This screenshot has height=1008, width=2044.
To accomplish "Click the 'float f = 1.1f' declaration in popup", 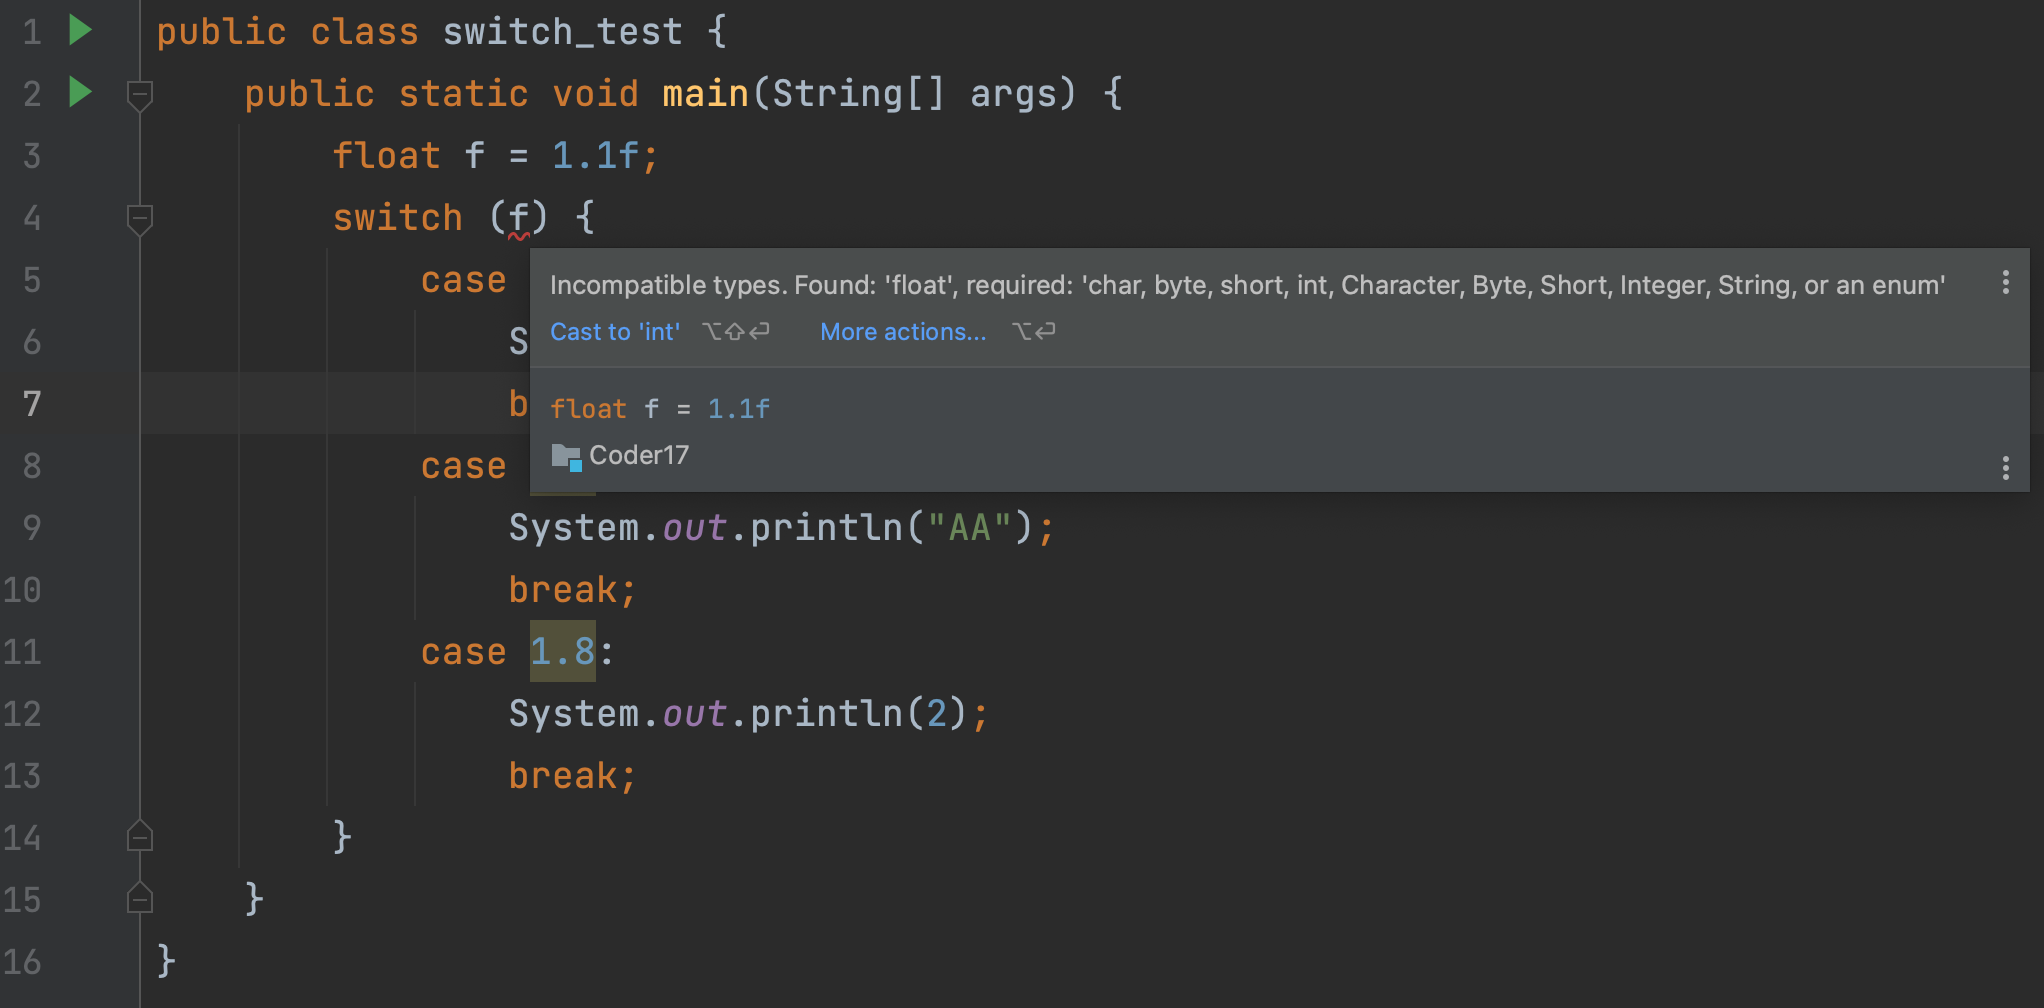I will (660, 408).
